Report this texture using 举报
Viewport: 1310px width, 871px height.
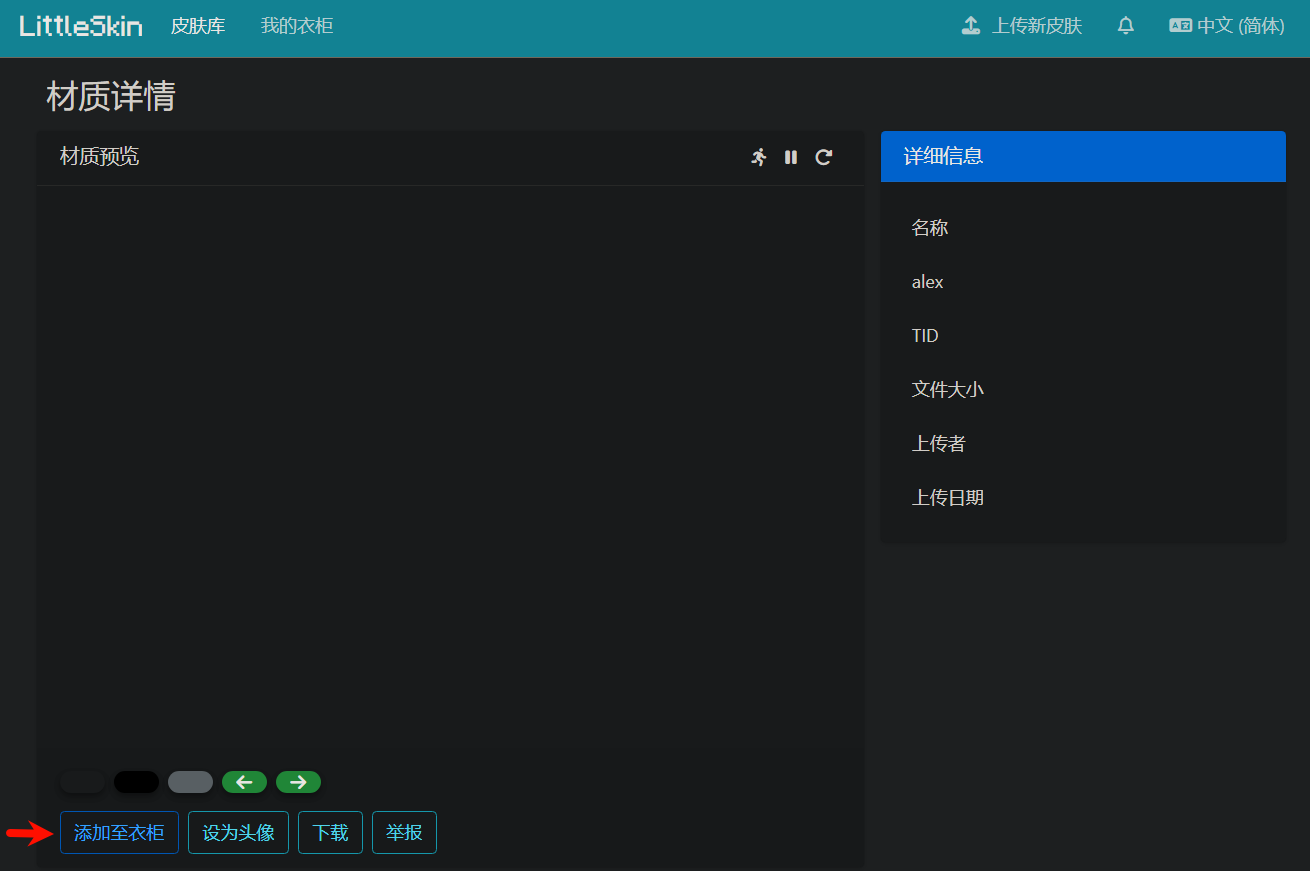[404, 832]
